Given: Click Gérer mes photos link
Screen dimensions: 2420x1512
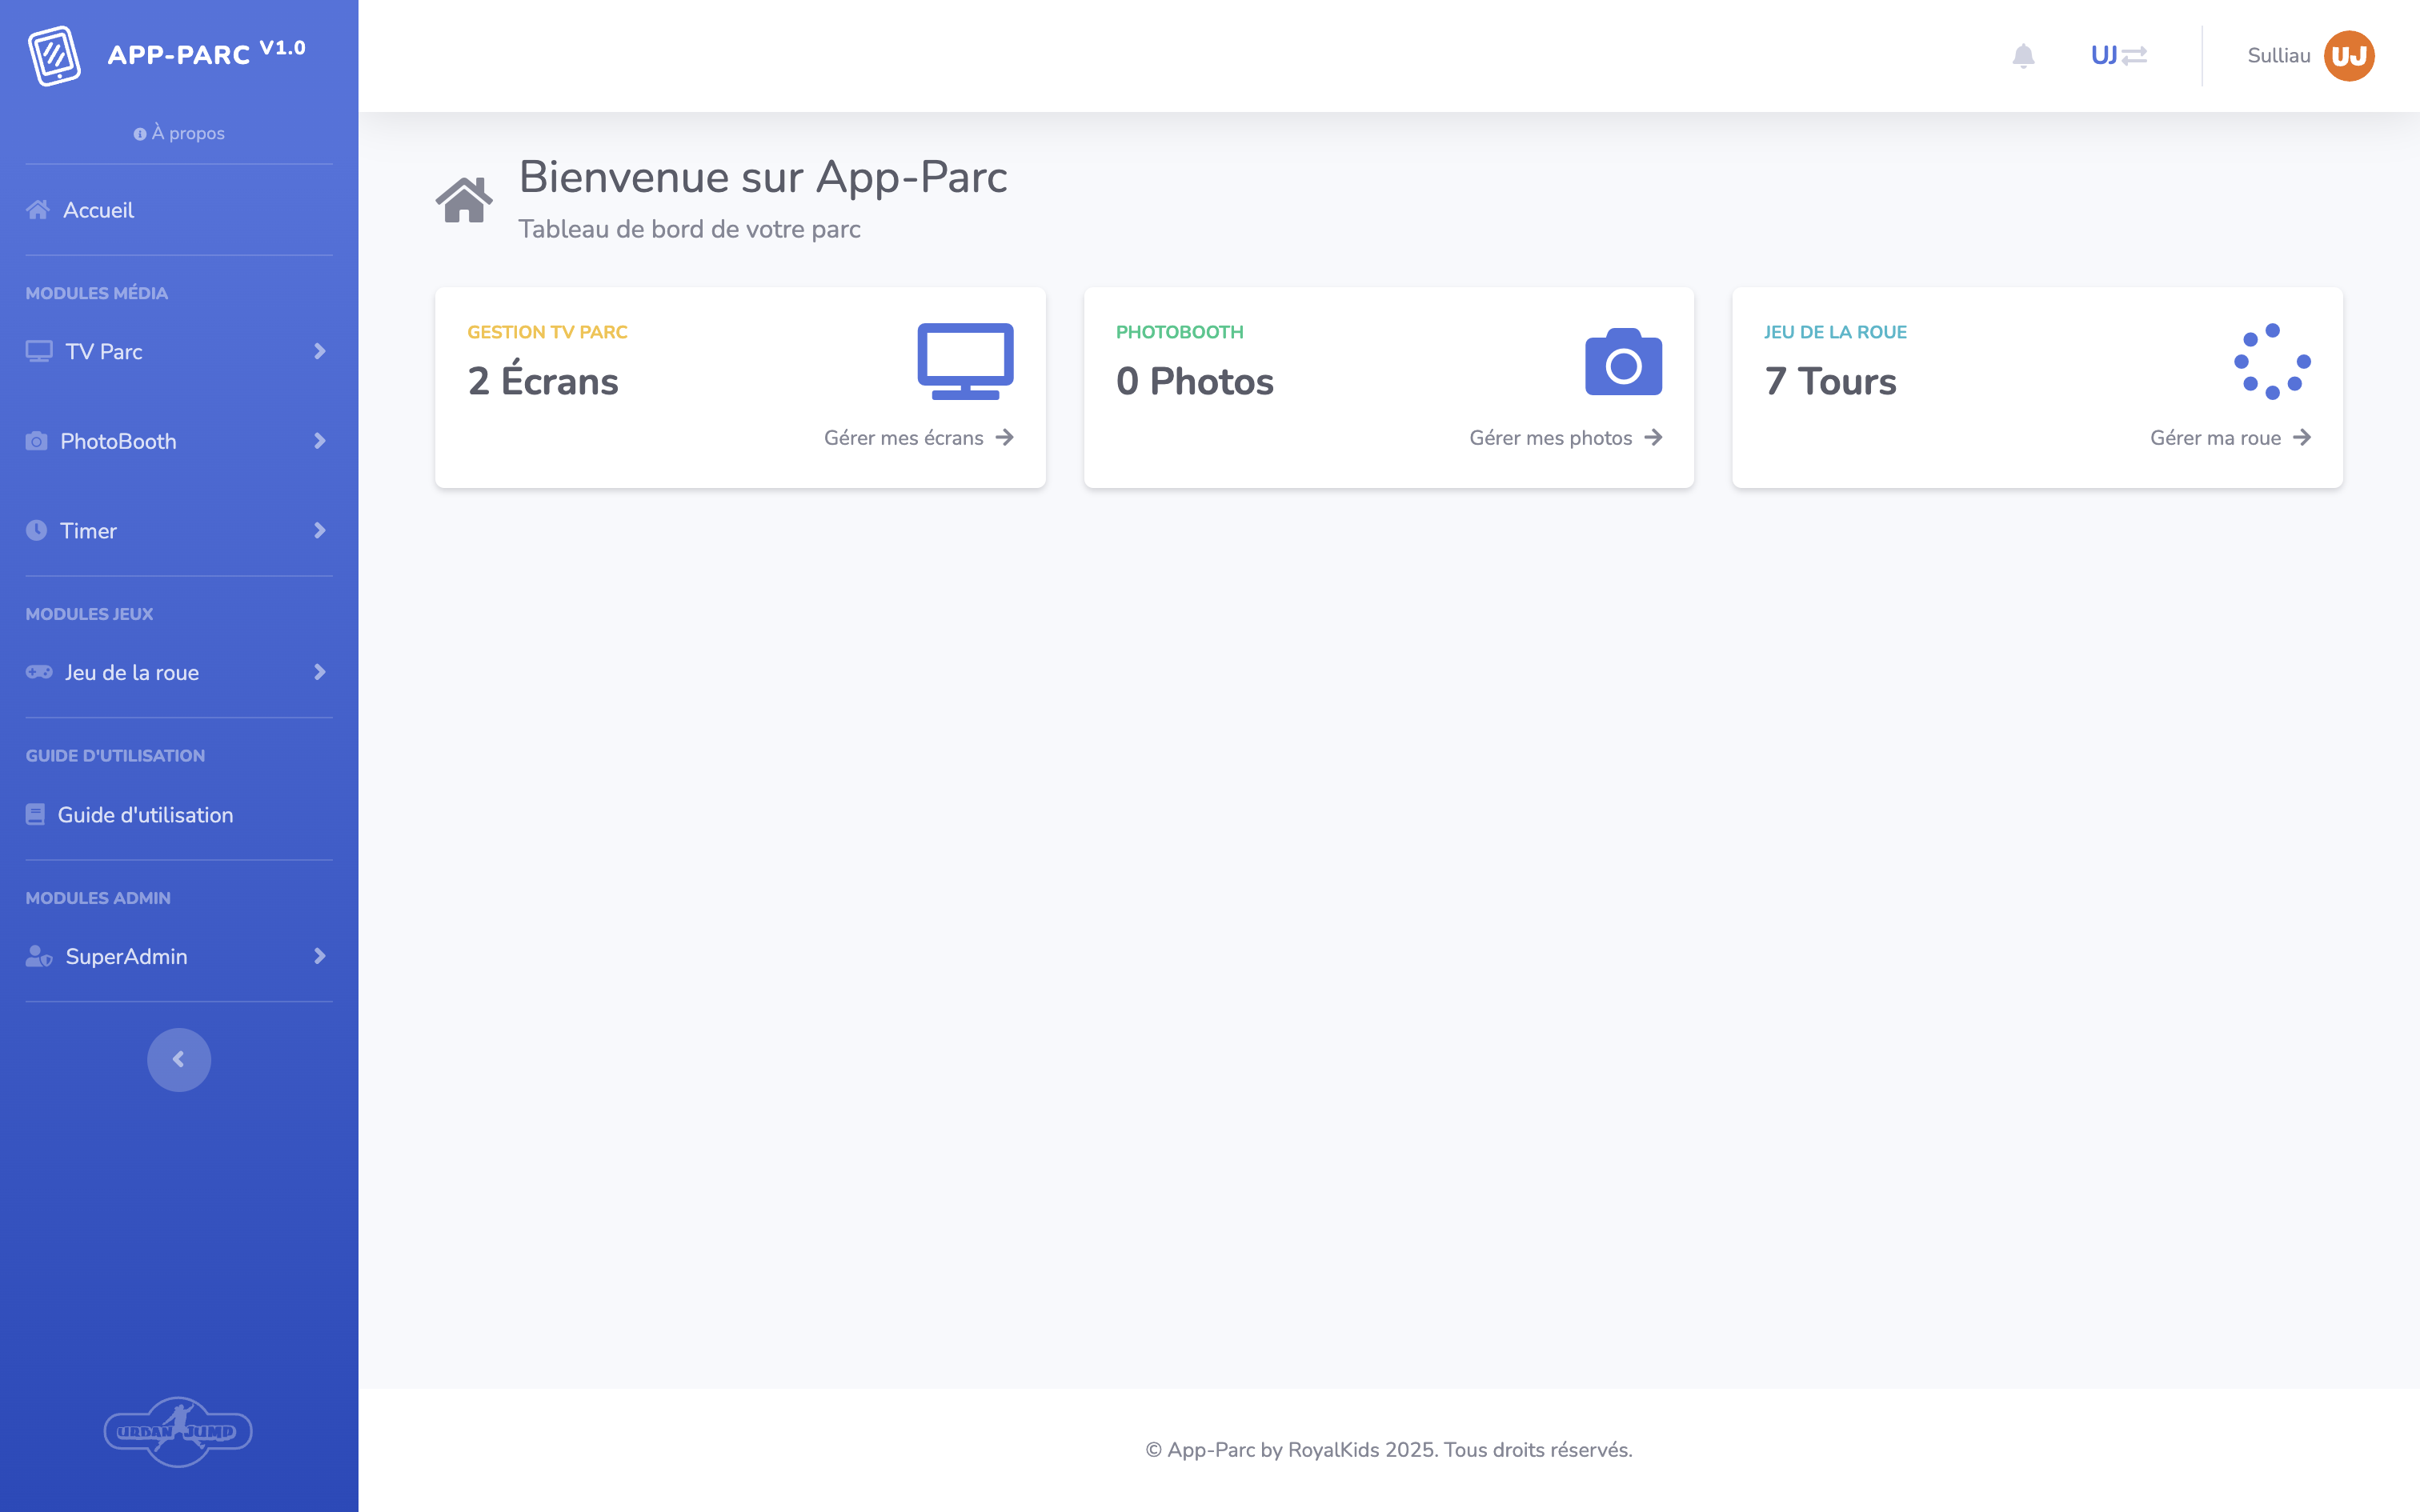Looking at the screenshot, I should 1564,437.
